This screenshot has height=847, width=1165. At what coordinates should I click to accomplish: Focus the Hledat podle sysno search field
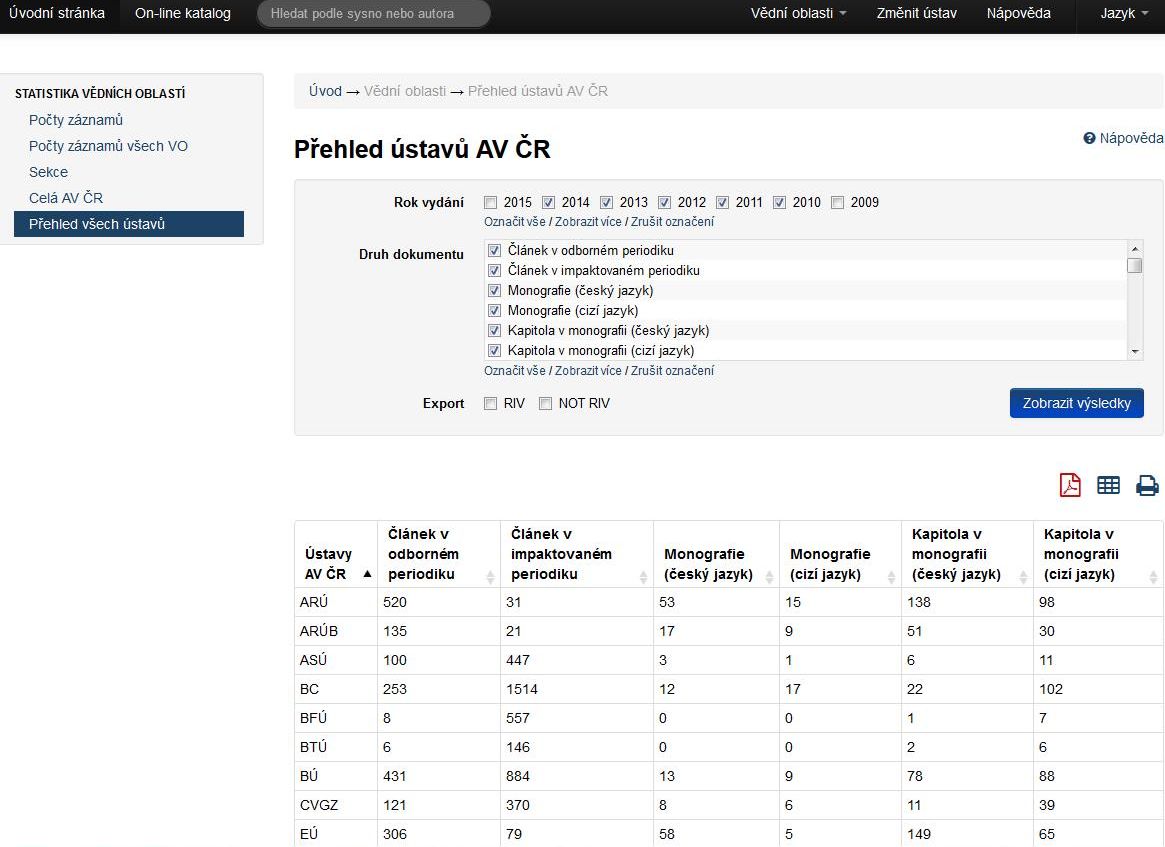coord(374,13)
